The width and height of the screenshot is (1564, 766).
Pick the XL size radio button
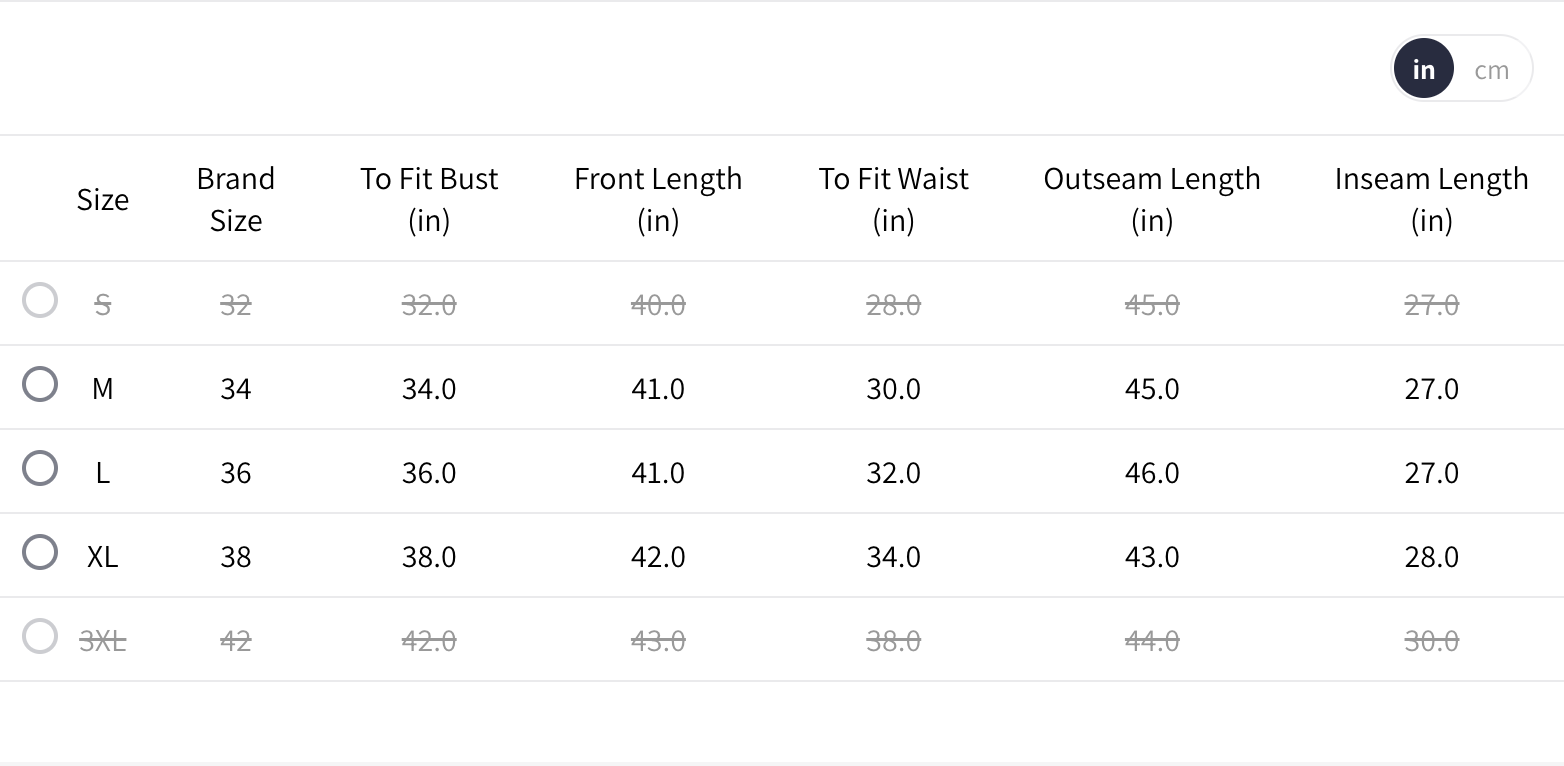(40, 552)
